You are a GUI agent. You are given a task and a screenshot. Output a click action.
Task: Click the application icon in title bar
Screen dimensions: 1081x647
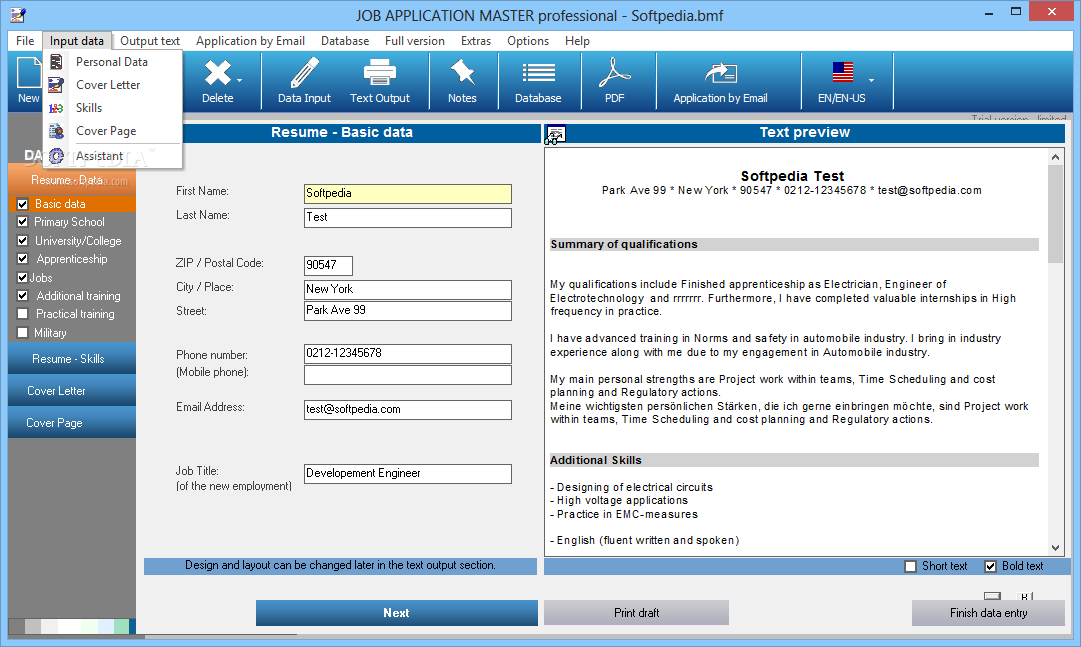(19, 14)
